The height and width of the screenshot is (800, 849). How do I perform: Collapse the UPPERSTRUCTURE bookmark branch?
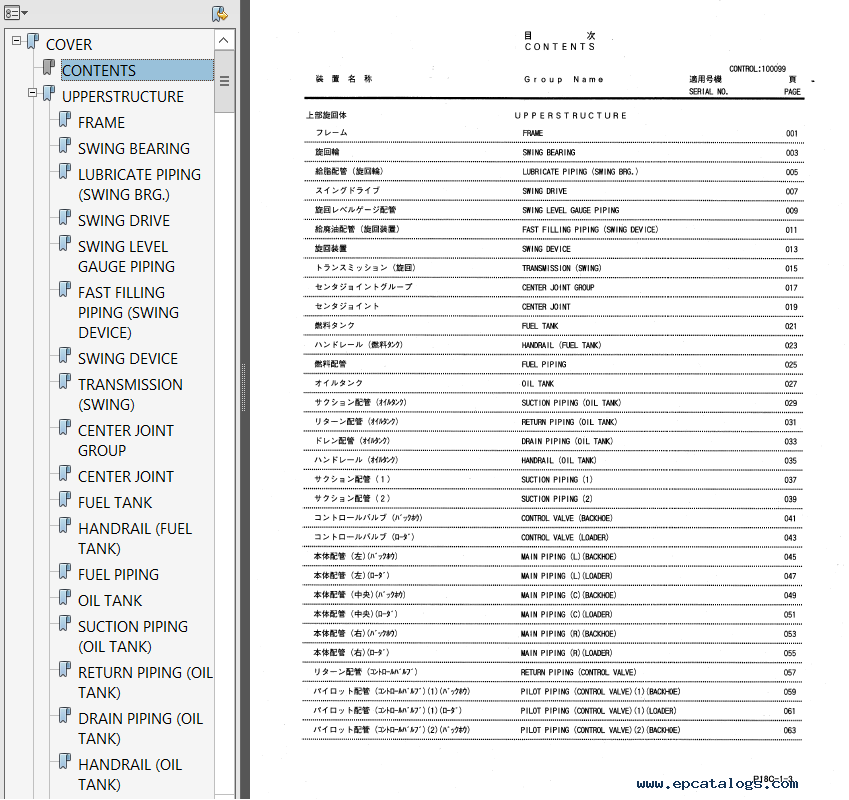32,93
